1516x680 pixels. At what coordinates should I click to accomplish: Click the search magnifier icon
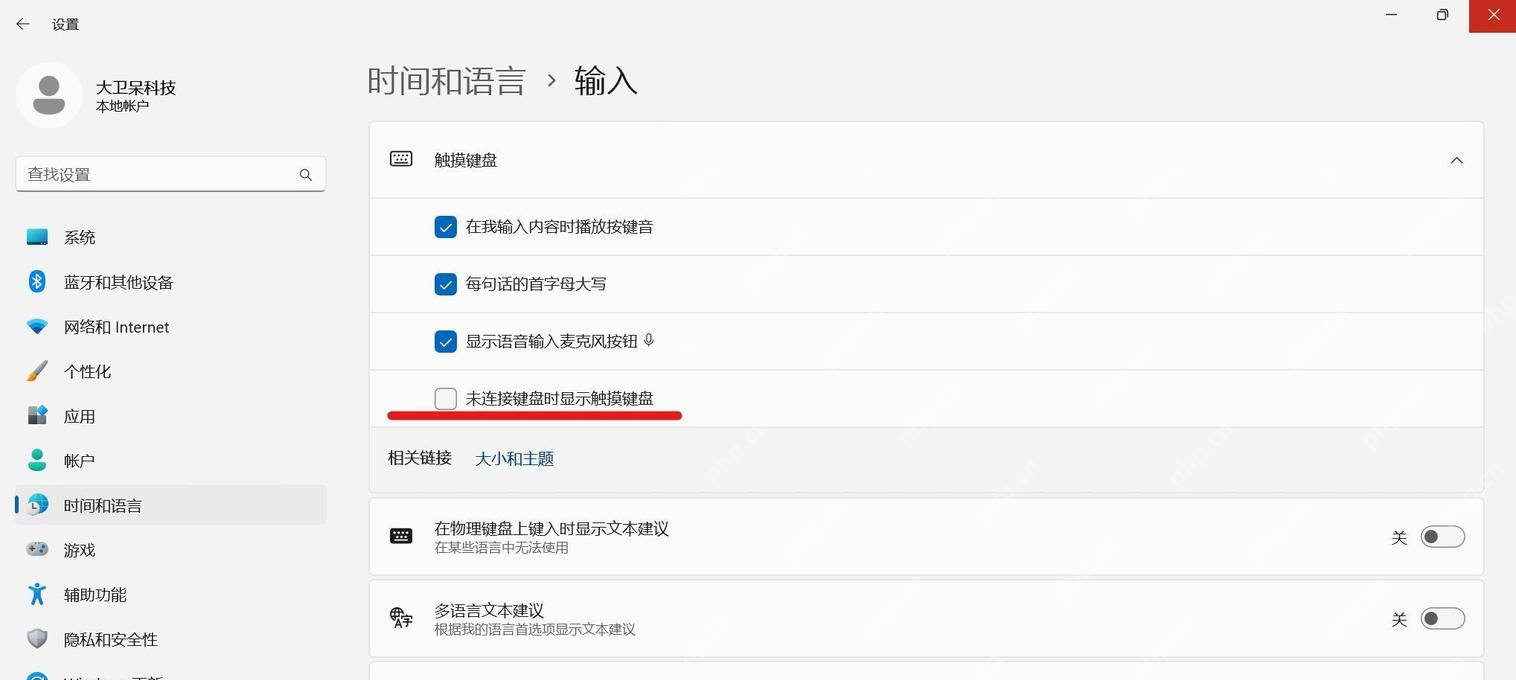pyautogui.click(x=305, y=174)
